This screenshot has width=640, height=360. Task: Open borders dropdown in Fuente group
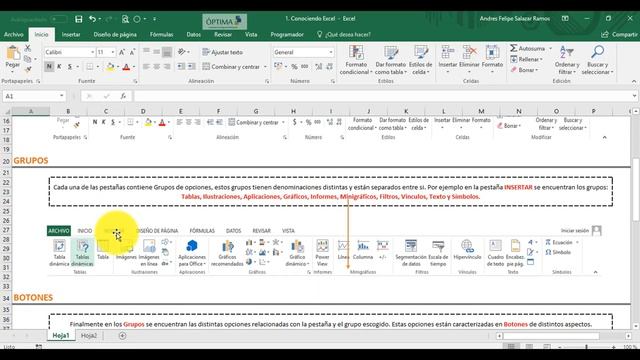tap(98, 67)
